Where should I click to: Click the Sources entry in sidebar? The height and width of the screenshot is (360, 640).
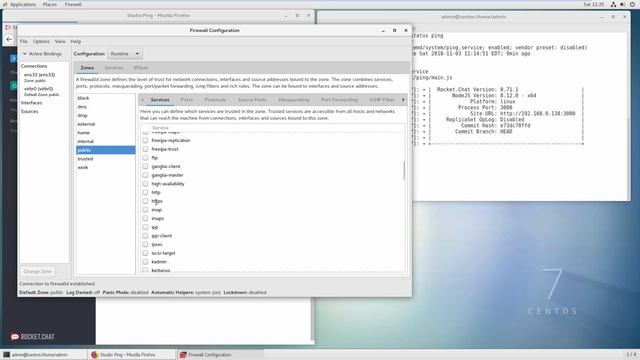29,111
